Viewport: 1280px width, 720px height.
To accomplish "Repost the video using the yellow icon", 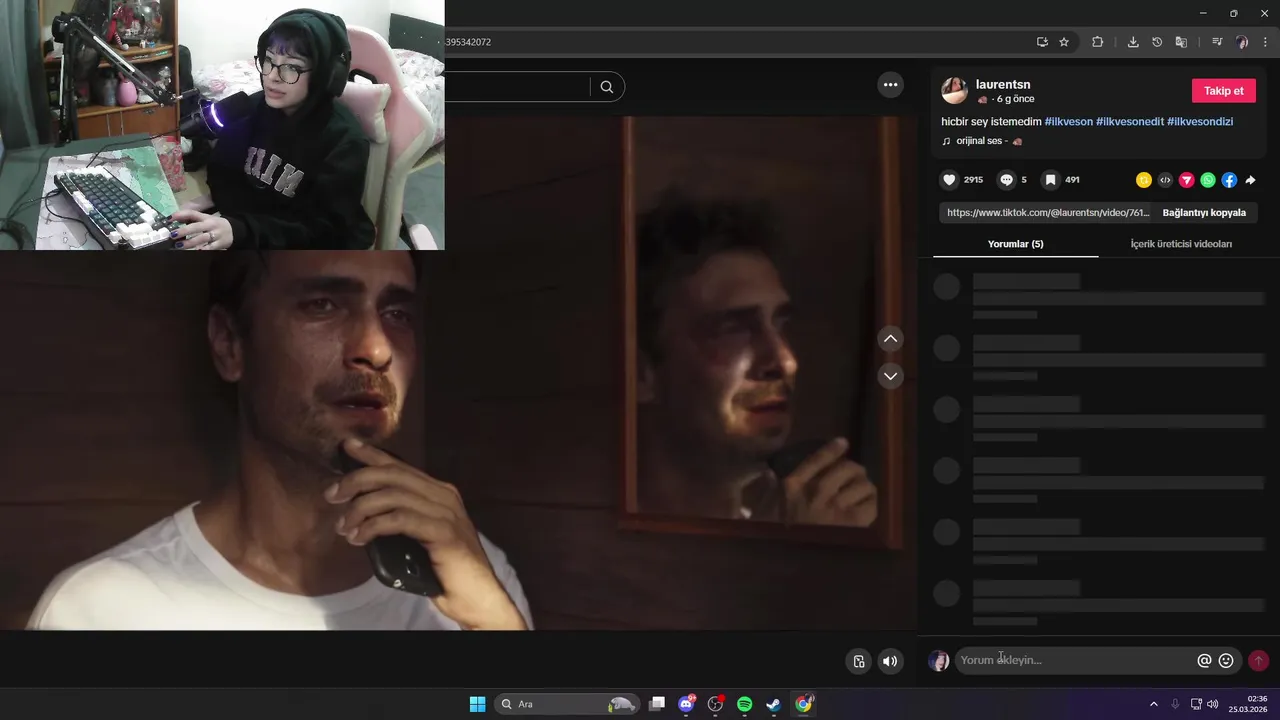I will (1144, 180).
